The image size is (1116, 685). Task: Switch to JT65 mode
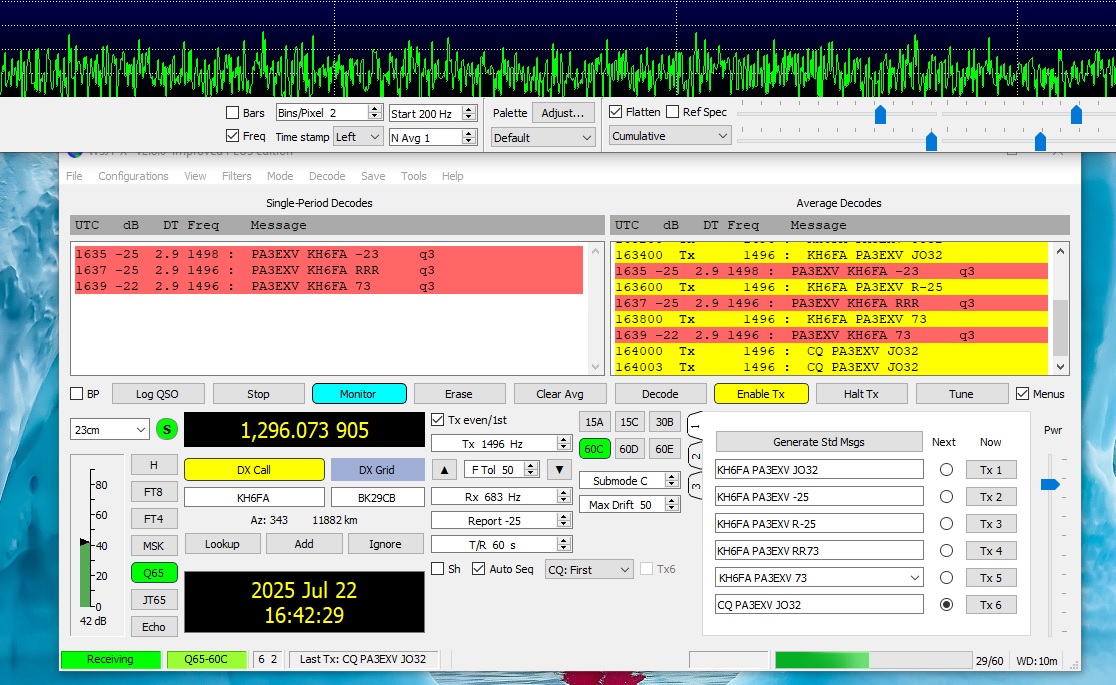click(154, 600)
